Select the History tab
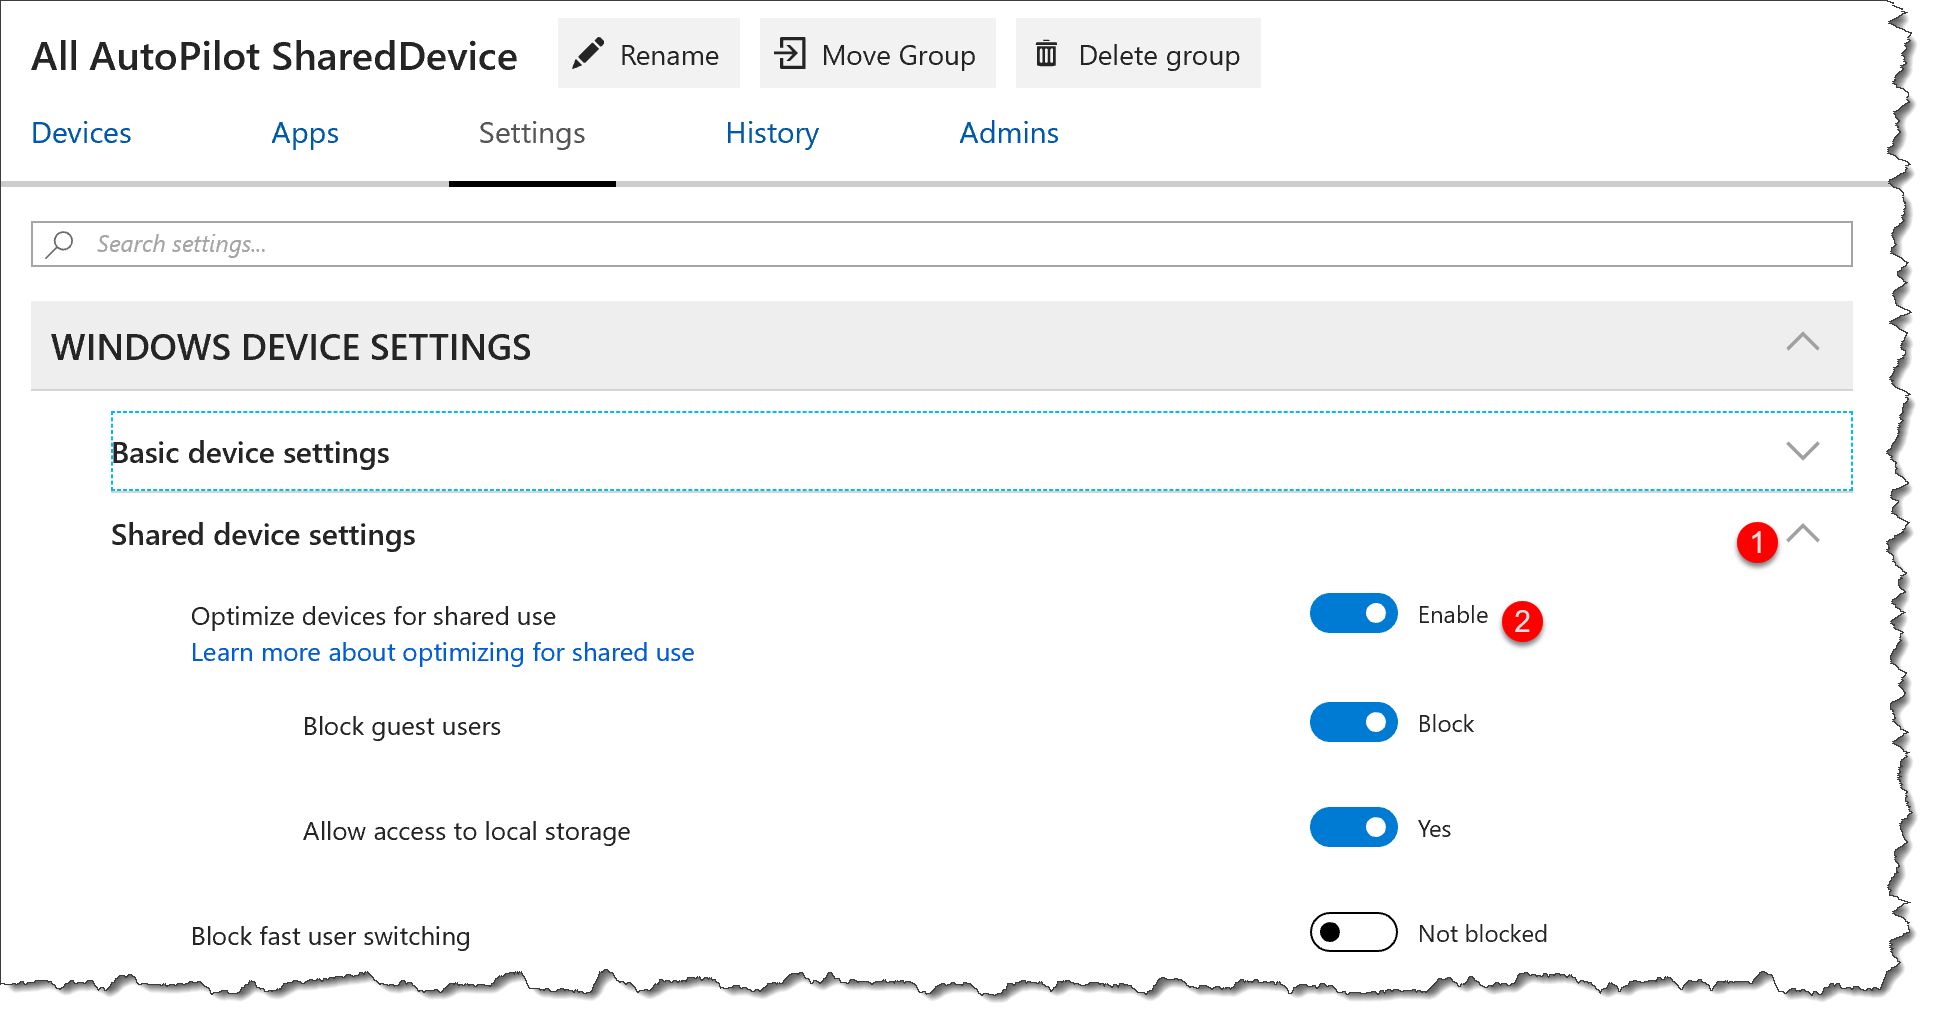This screenshot has width=1933, height=1018. (x=772, y=132)
